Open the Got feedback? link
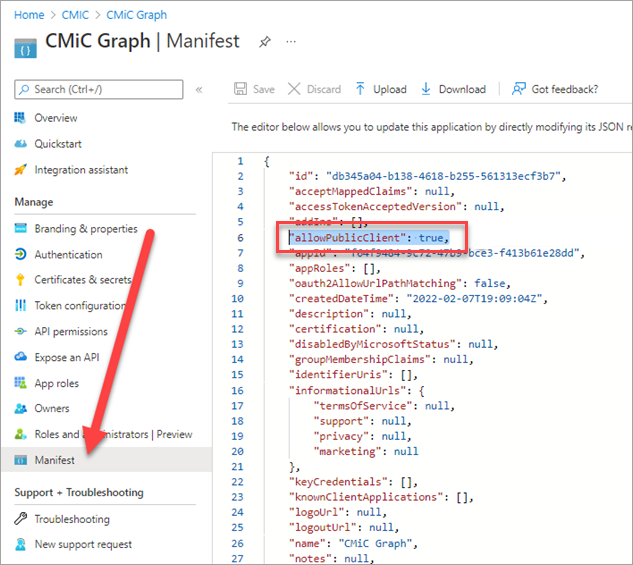 coord(564,89)
